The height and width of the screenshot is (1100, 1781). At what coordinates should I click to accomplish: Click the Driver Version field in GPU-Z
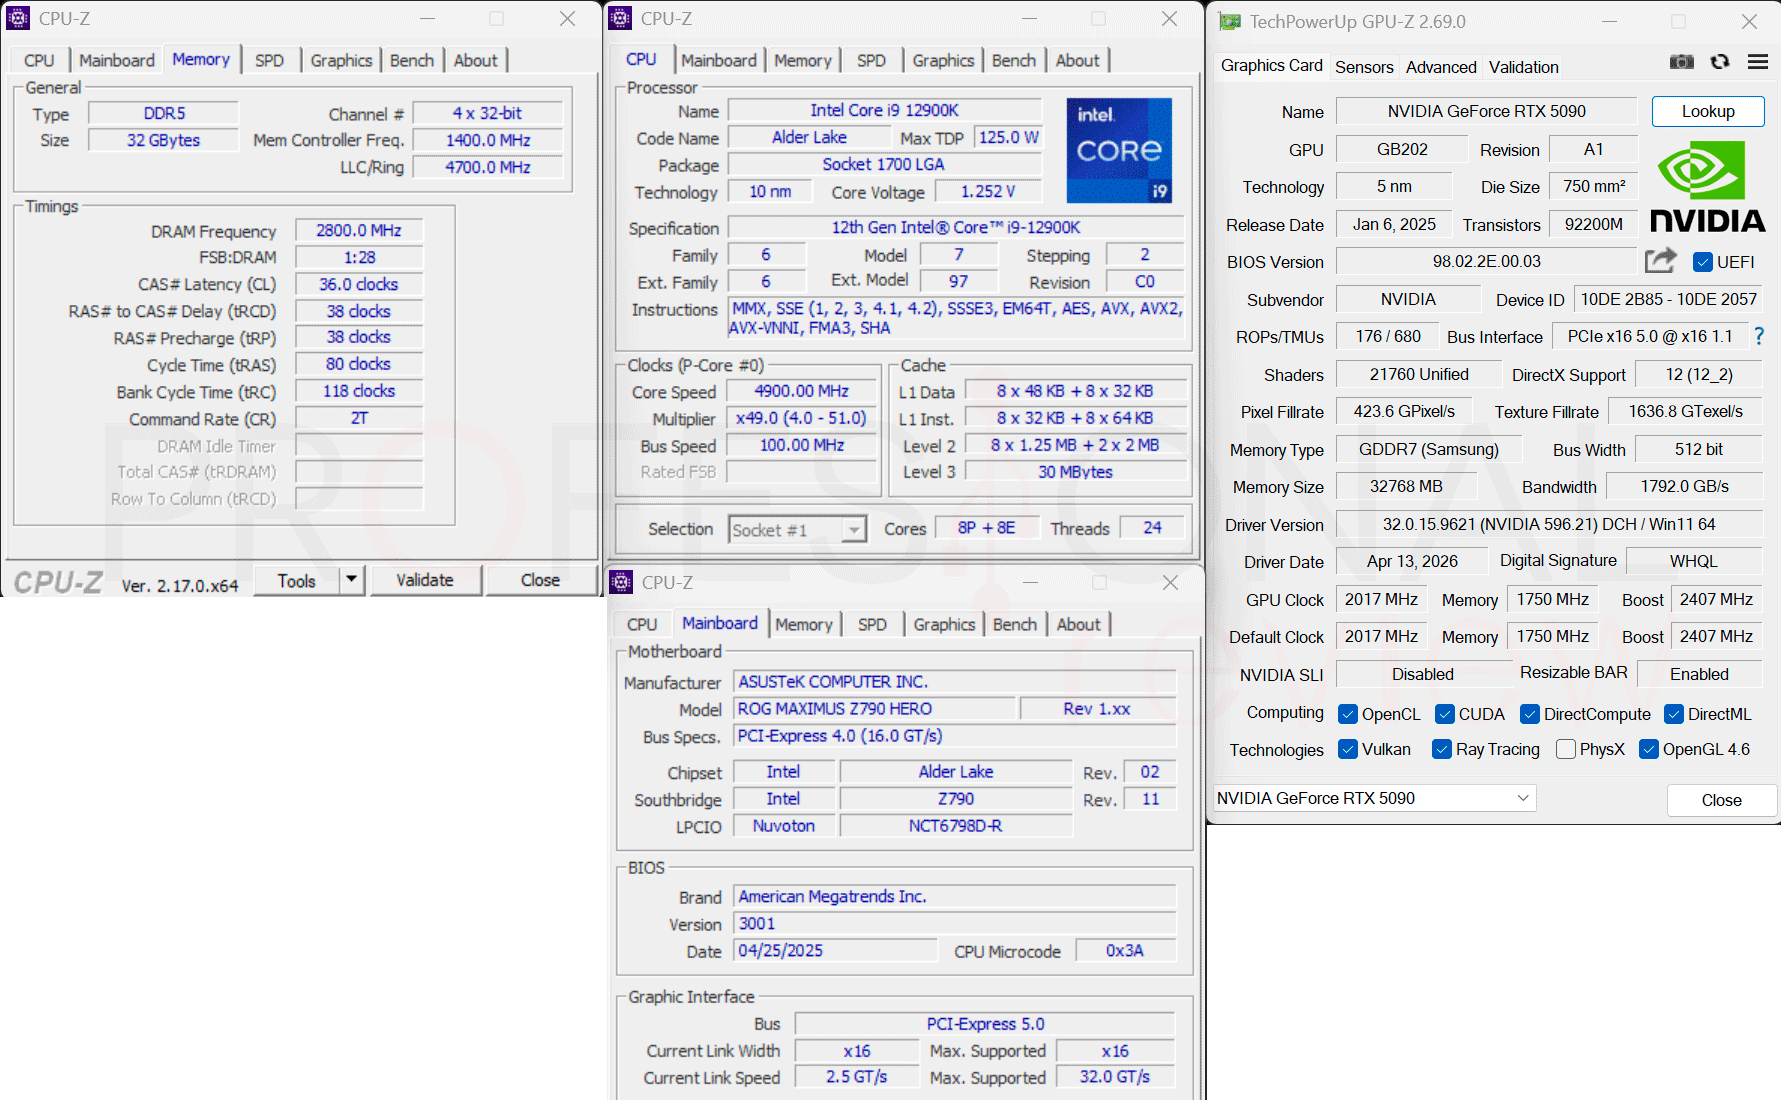(x=1549, y=524)
